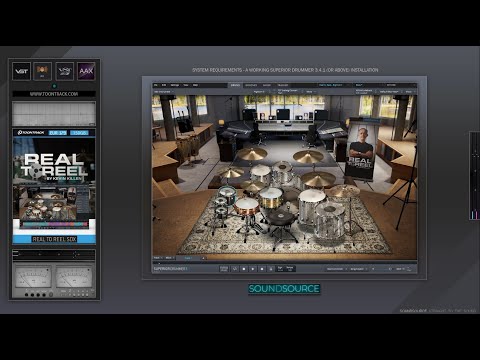Screen dimensions: 480x360
Task: Toggle loop playback button
Action: click(x=235, y=269)
